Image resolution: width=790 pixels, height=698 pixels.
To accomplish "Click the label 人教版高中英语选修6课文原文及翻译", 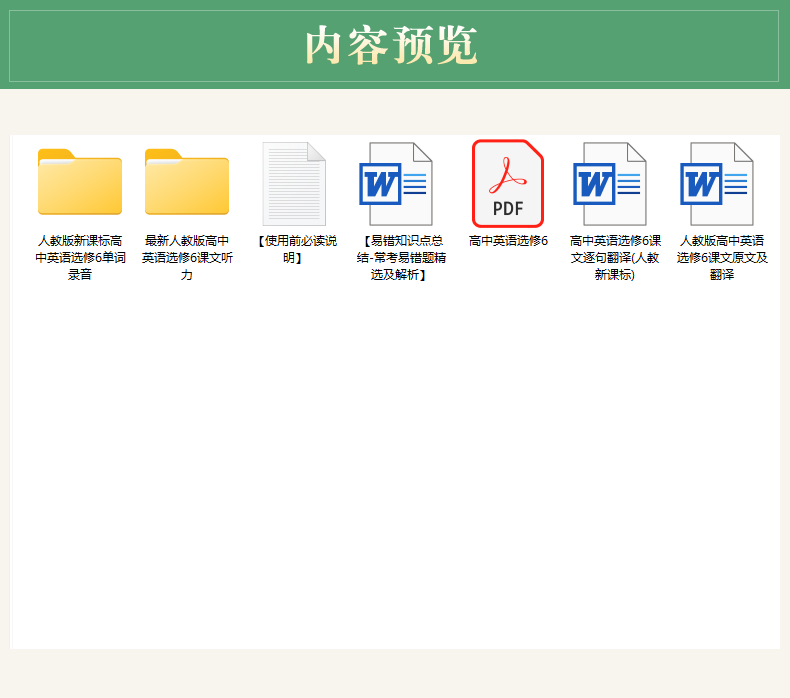I will pos(722,258).
